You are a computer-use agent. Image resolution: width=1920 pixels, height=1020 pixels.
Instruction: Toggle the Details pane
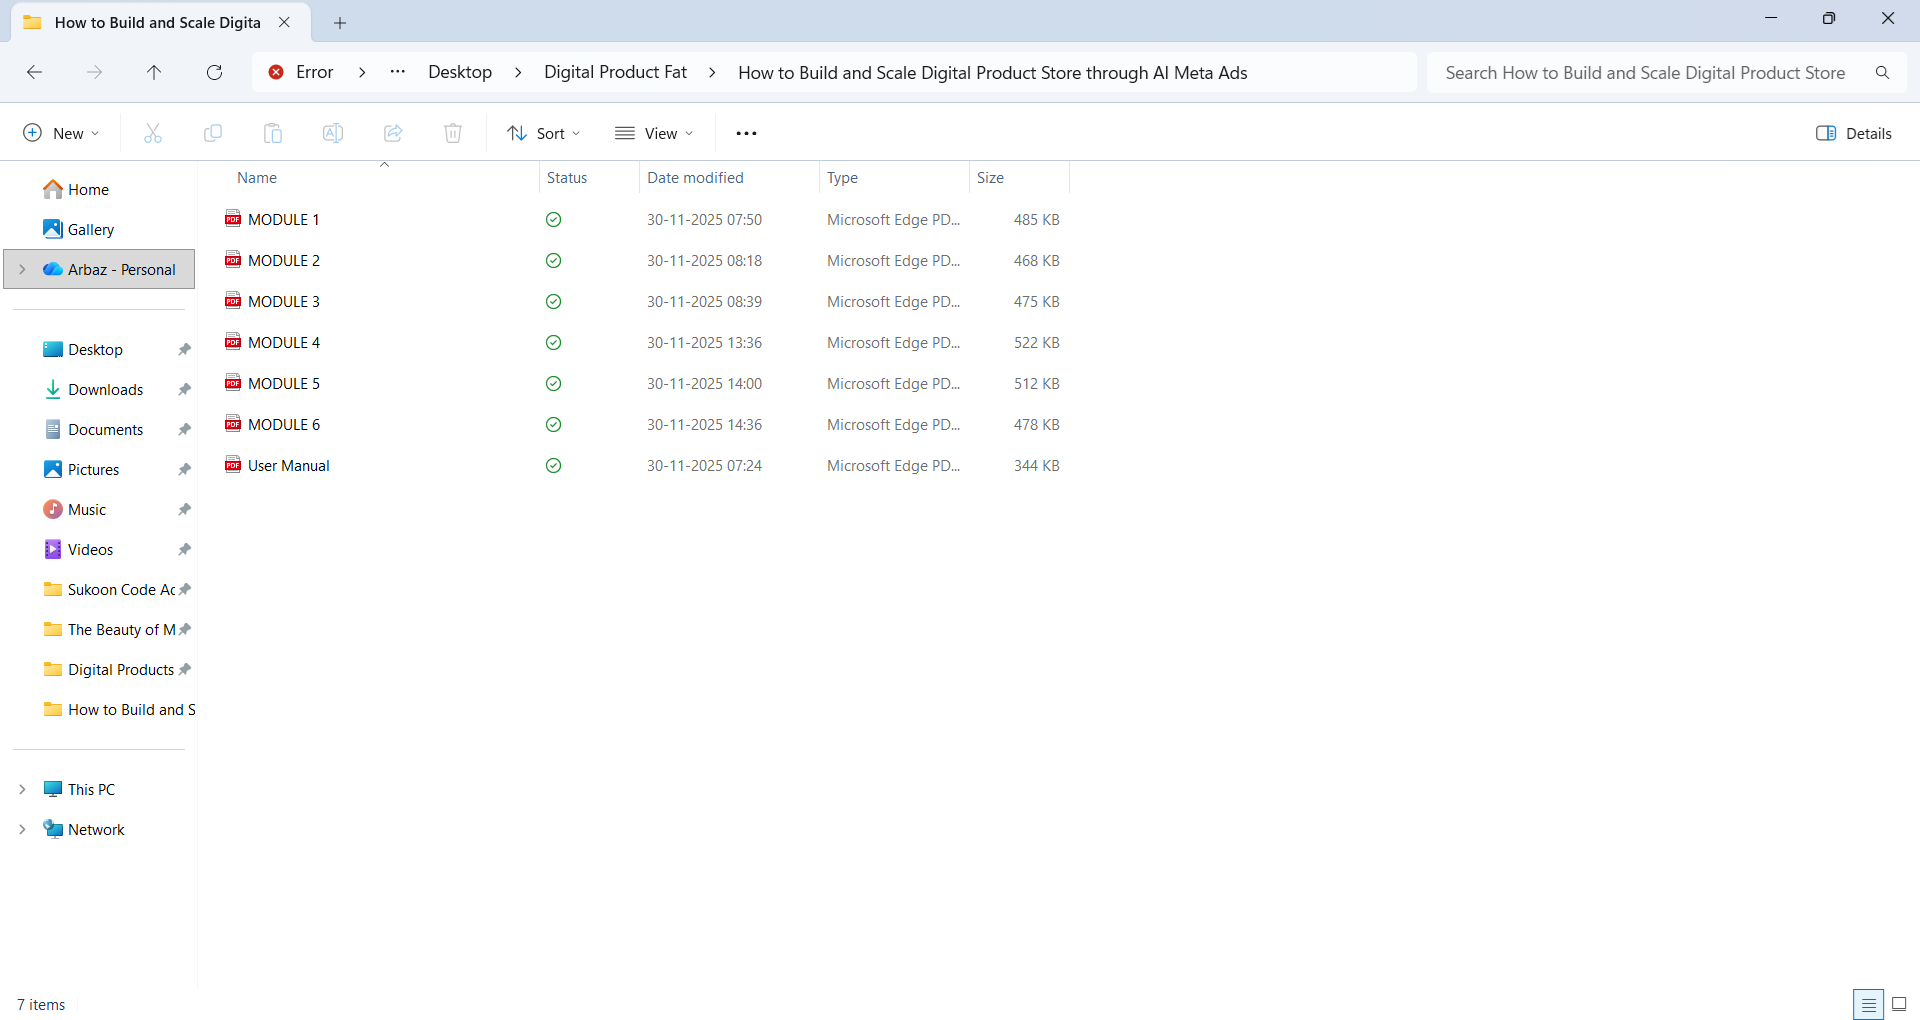tap(1854, 133)
